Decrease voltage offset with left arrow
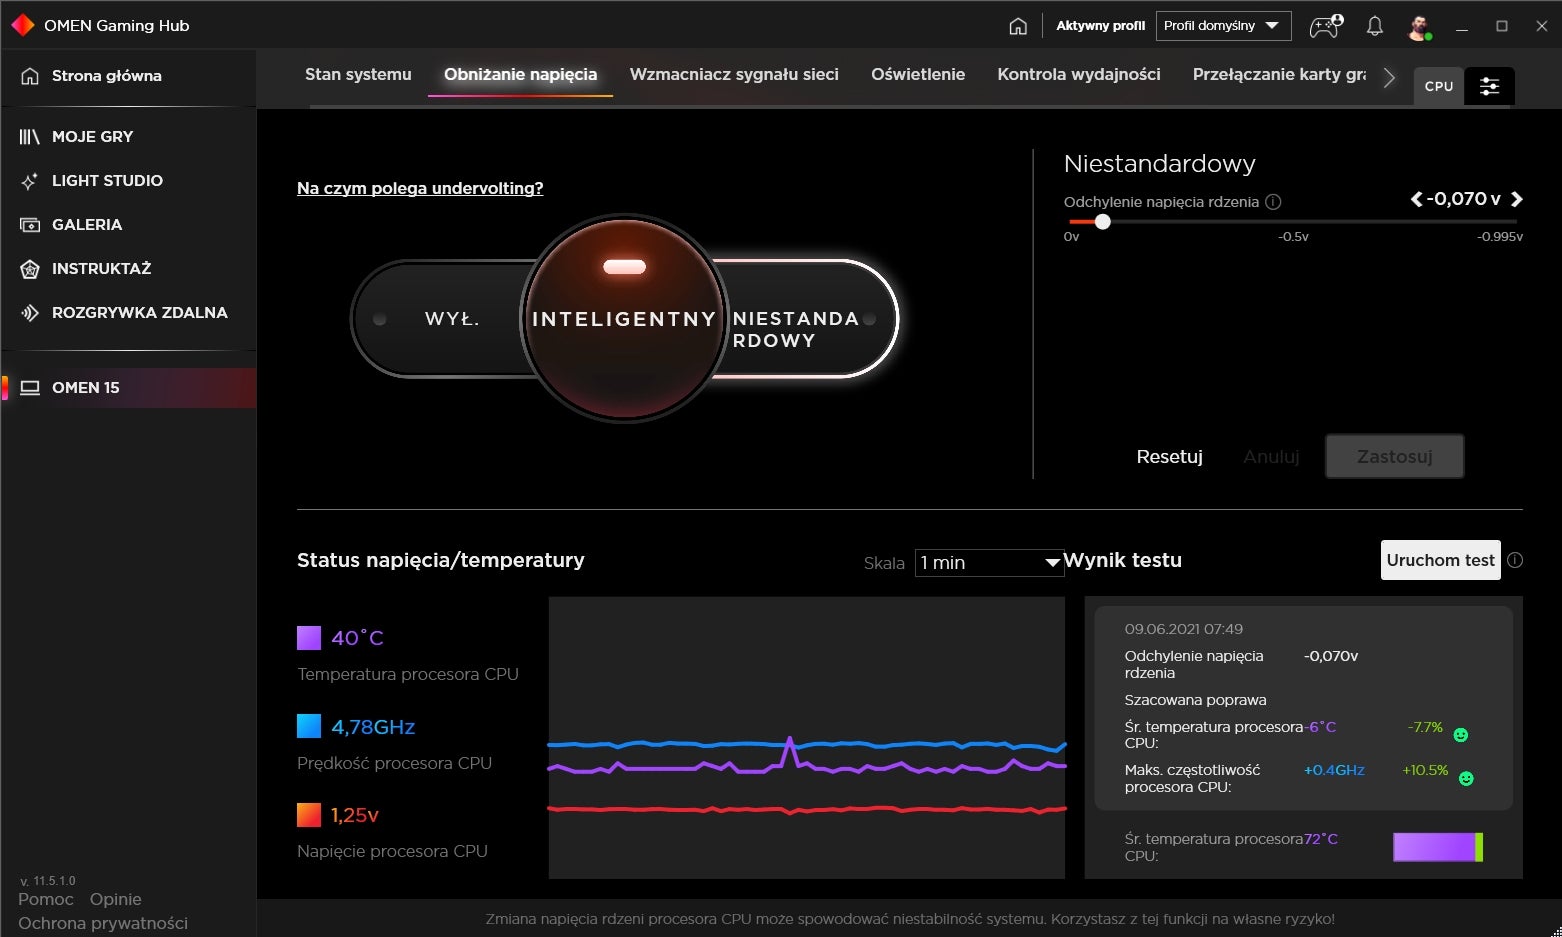The height and width of the screenshot is (937, 1562). click(x=1416, y=199)
